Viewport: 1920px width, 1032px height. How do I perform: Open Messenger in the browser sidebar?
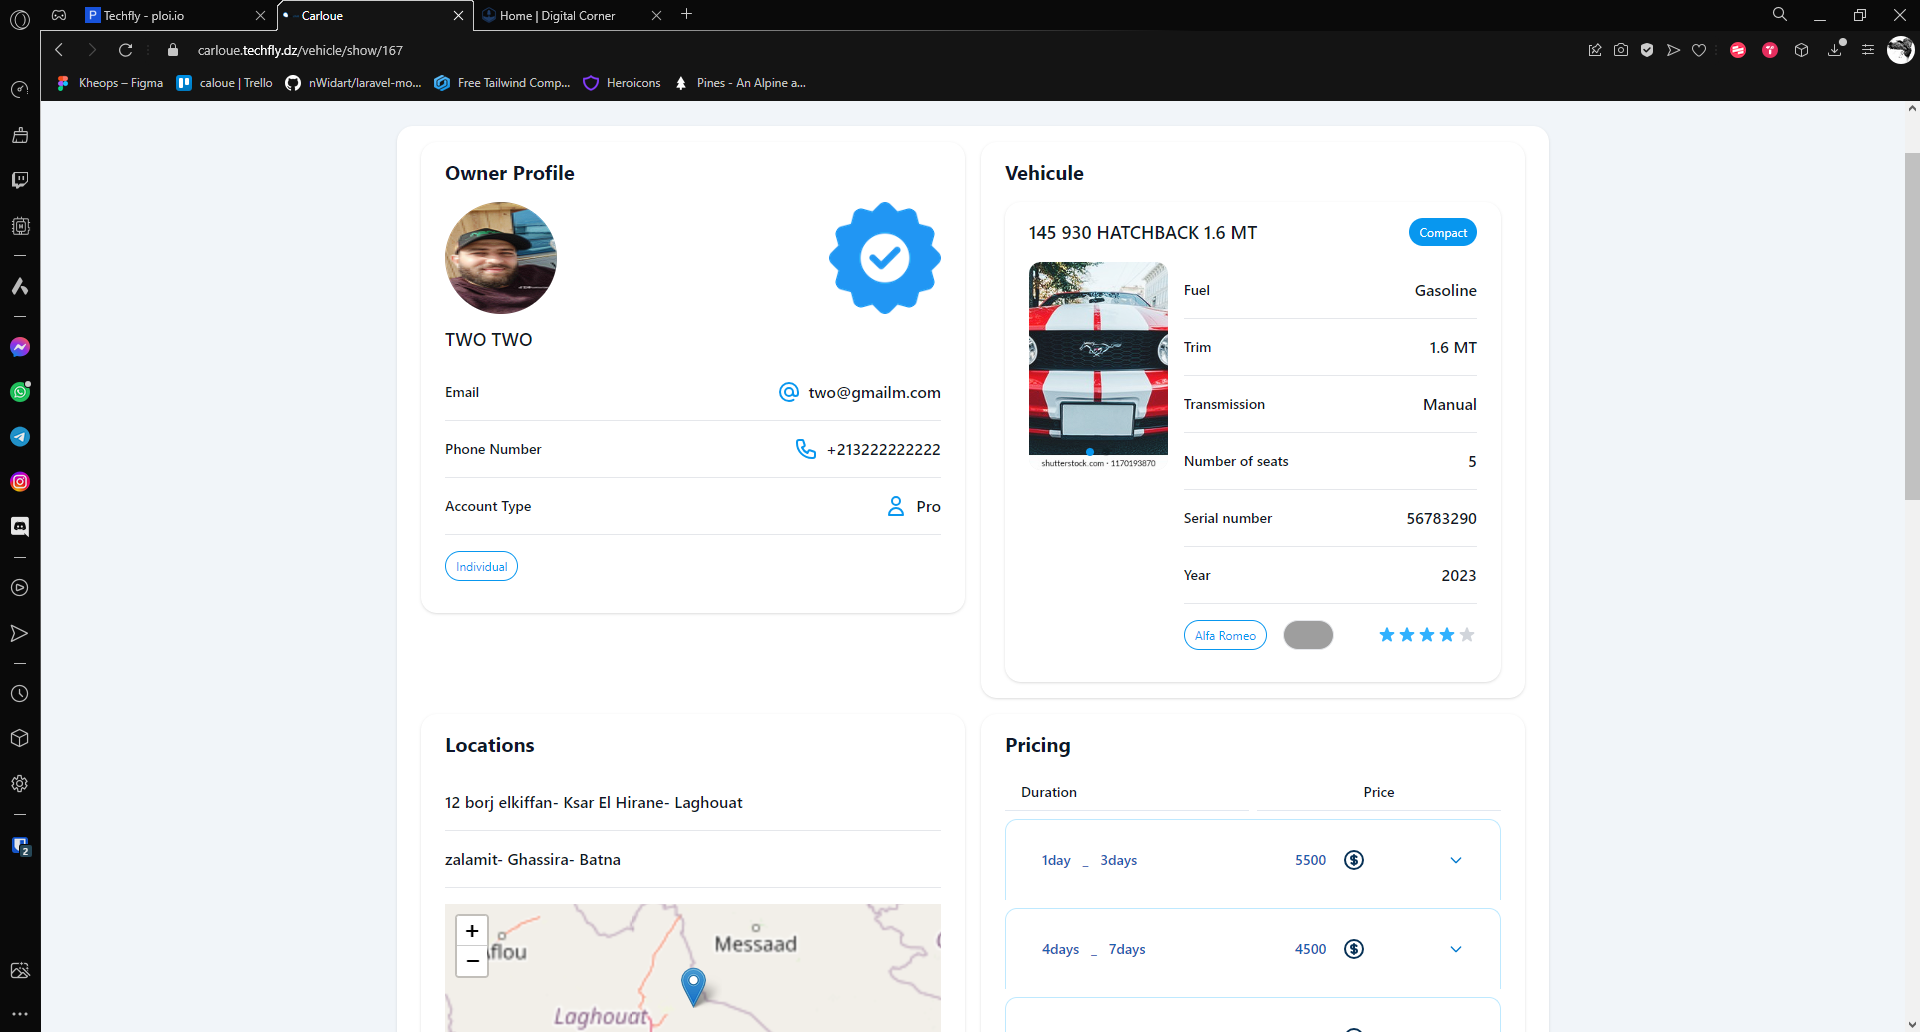20,347
